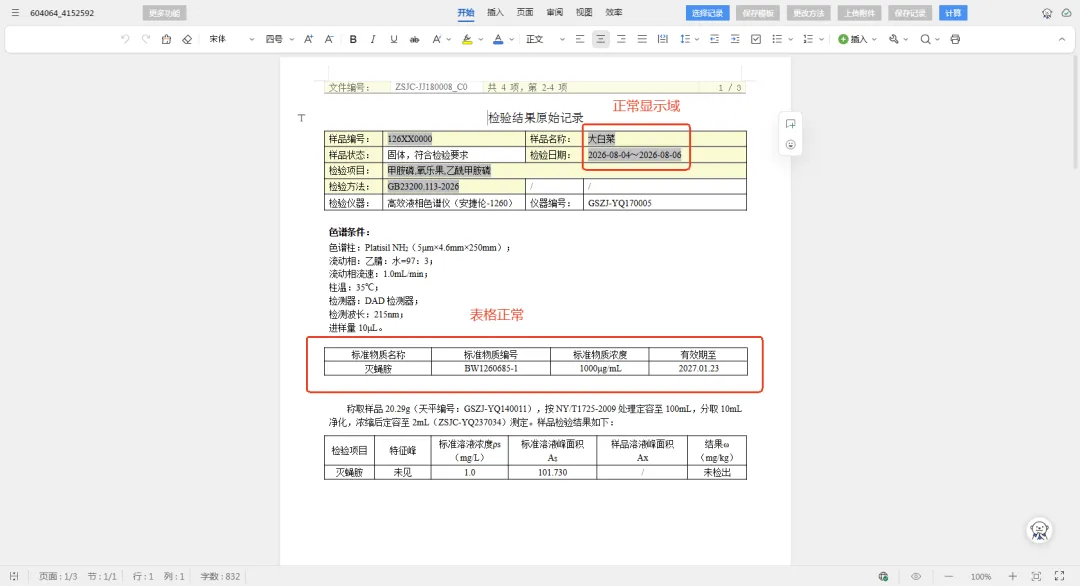This screenshot has width=1080, height=586.
Task: Click the 100% zoom level
Action: pyautogui.click(x=981, y=576)
